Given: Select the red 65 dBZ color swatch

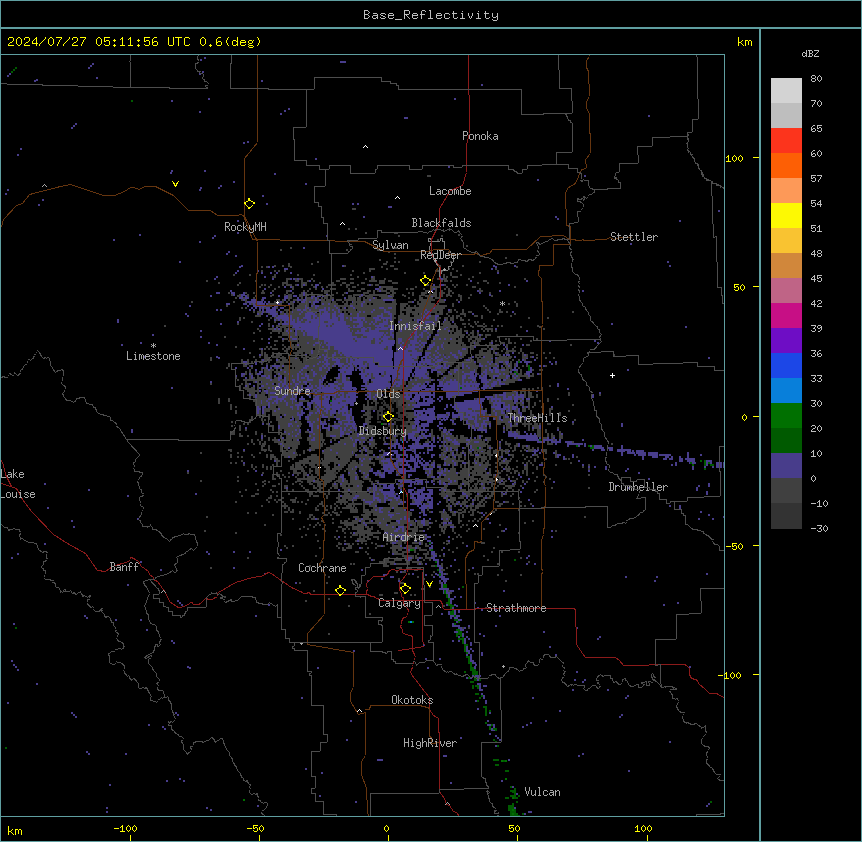Looking at the screenshot, I should 786,141.
